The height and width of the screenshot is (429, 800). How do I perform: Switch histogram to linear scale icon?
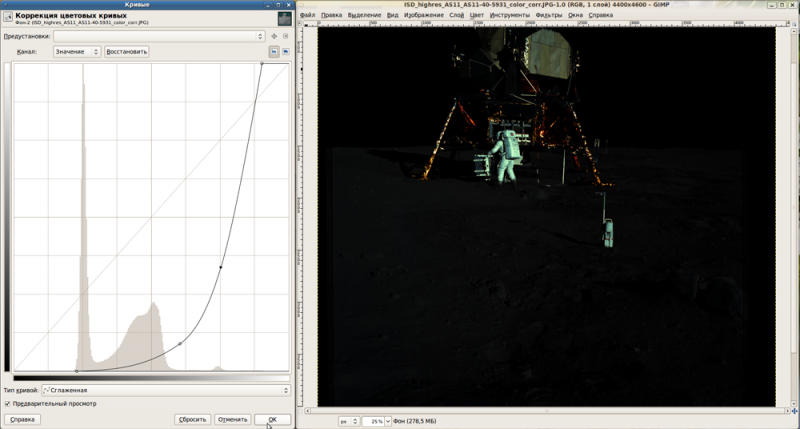tap(274, 51)
